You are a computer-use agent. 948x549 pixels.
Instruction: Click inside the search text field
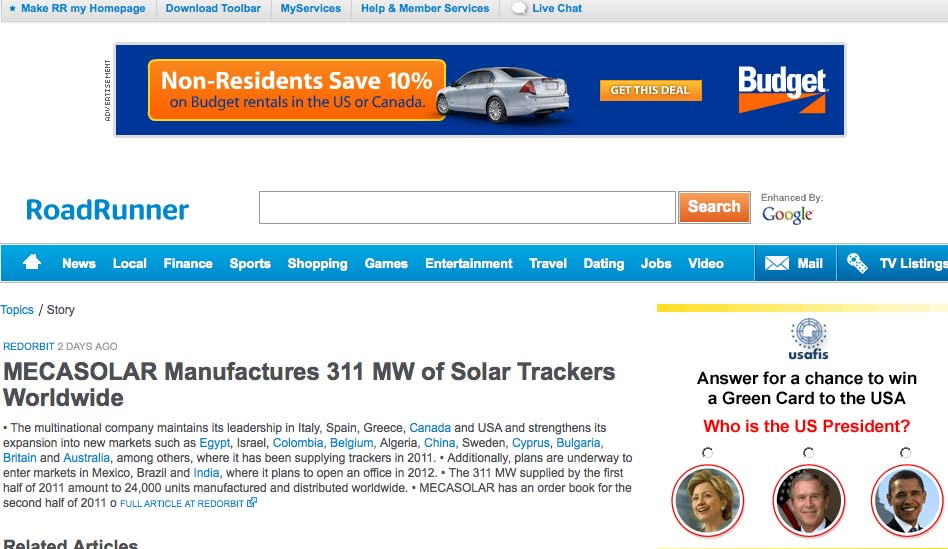click(x=467, y=207)
